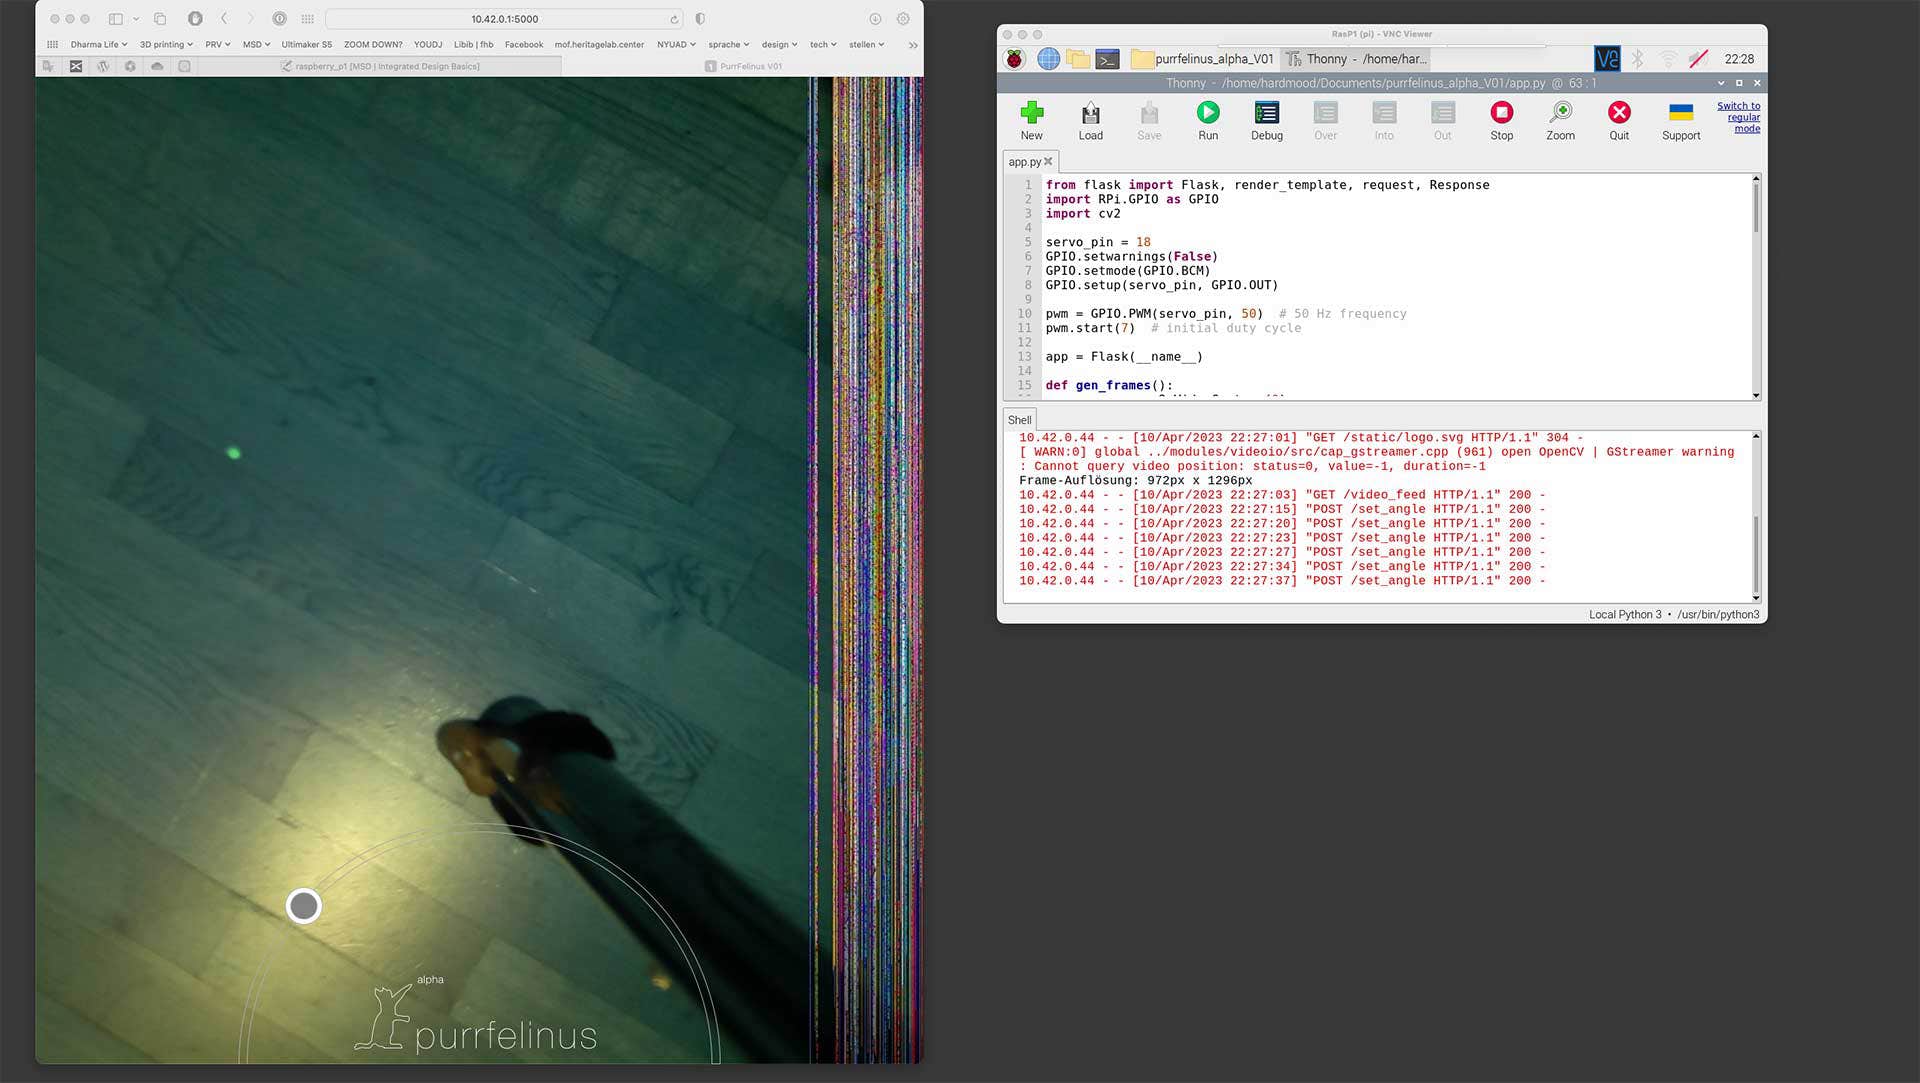
Task: Click the Safari address bar 10.42.0.1:5000
Action: [x=505, y=19]
